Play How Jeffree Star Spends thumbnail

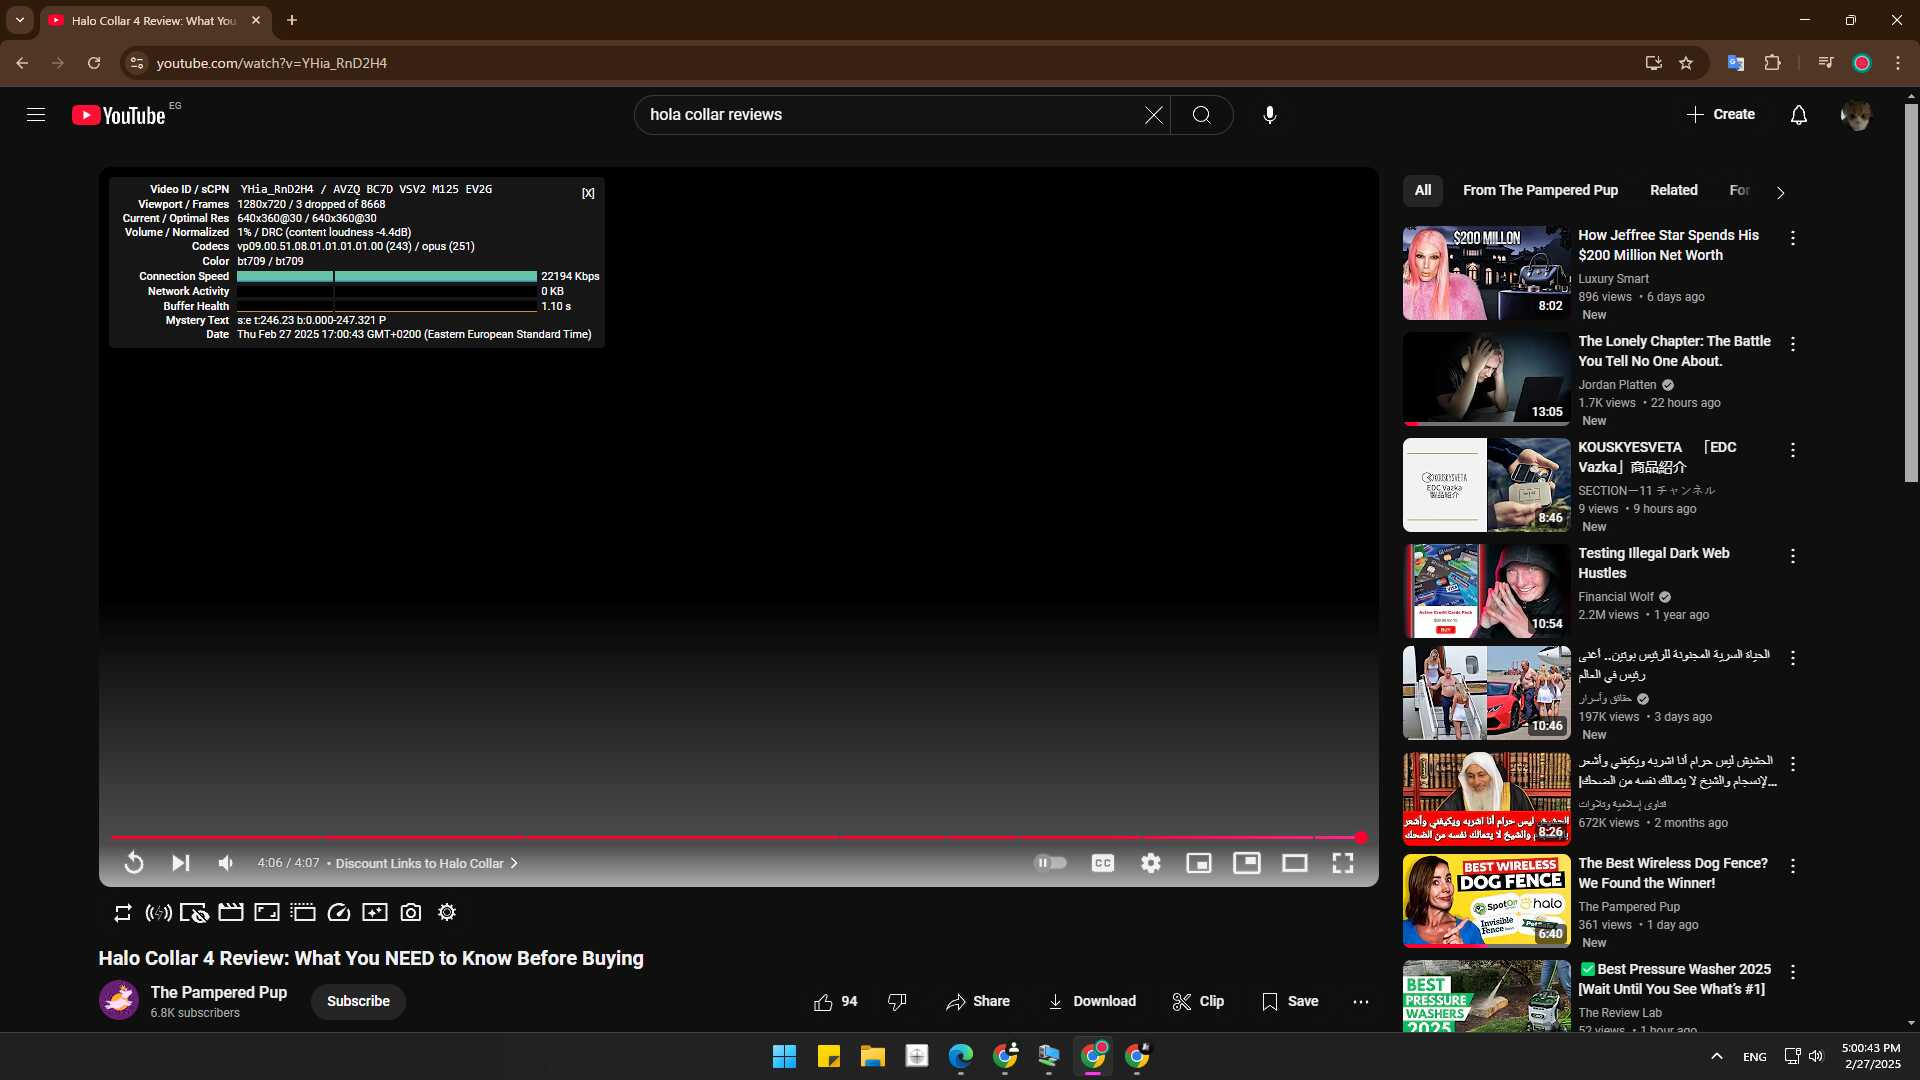1486,273
